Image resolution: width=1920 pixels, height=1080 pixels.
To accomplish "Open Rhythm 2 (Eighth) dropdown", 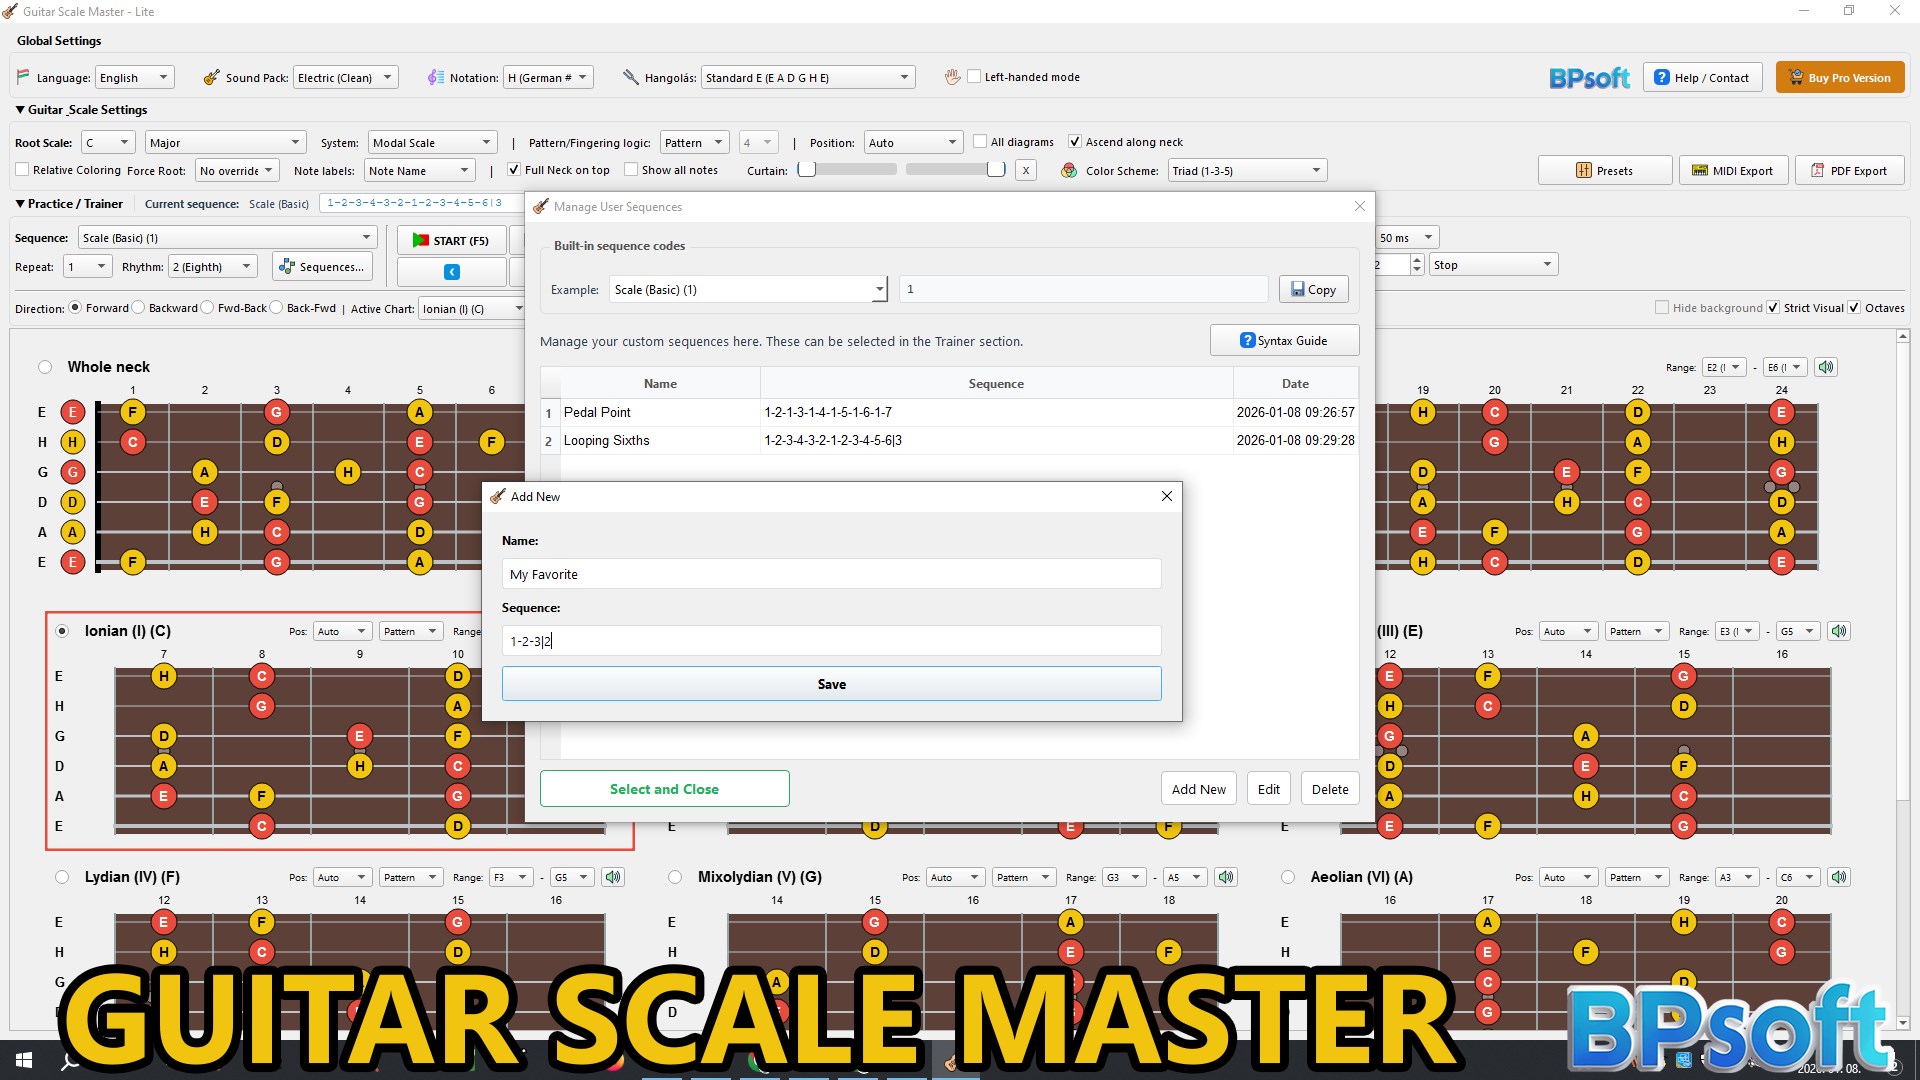I will [x=213, y=267].
